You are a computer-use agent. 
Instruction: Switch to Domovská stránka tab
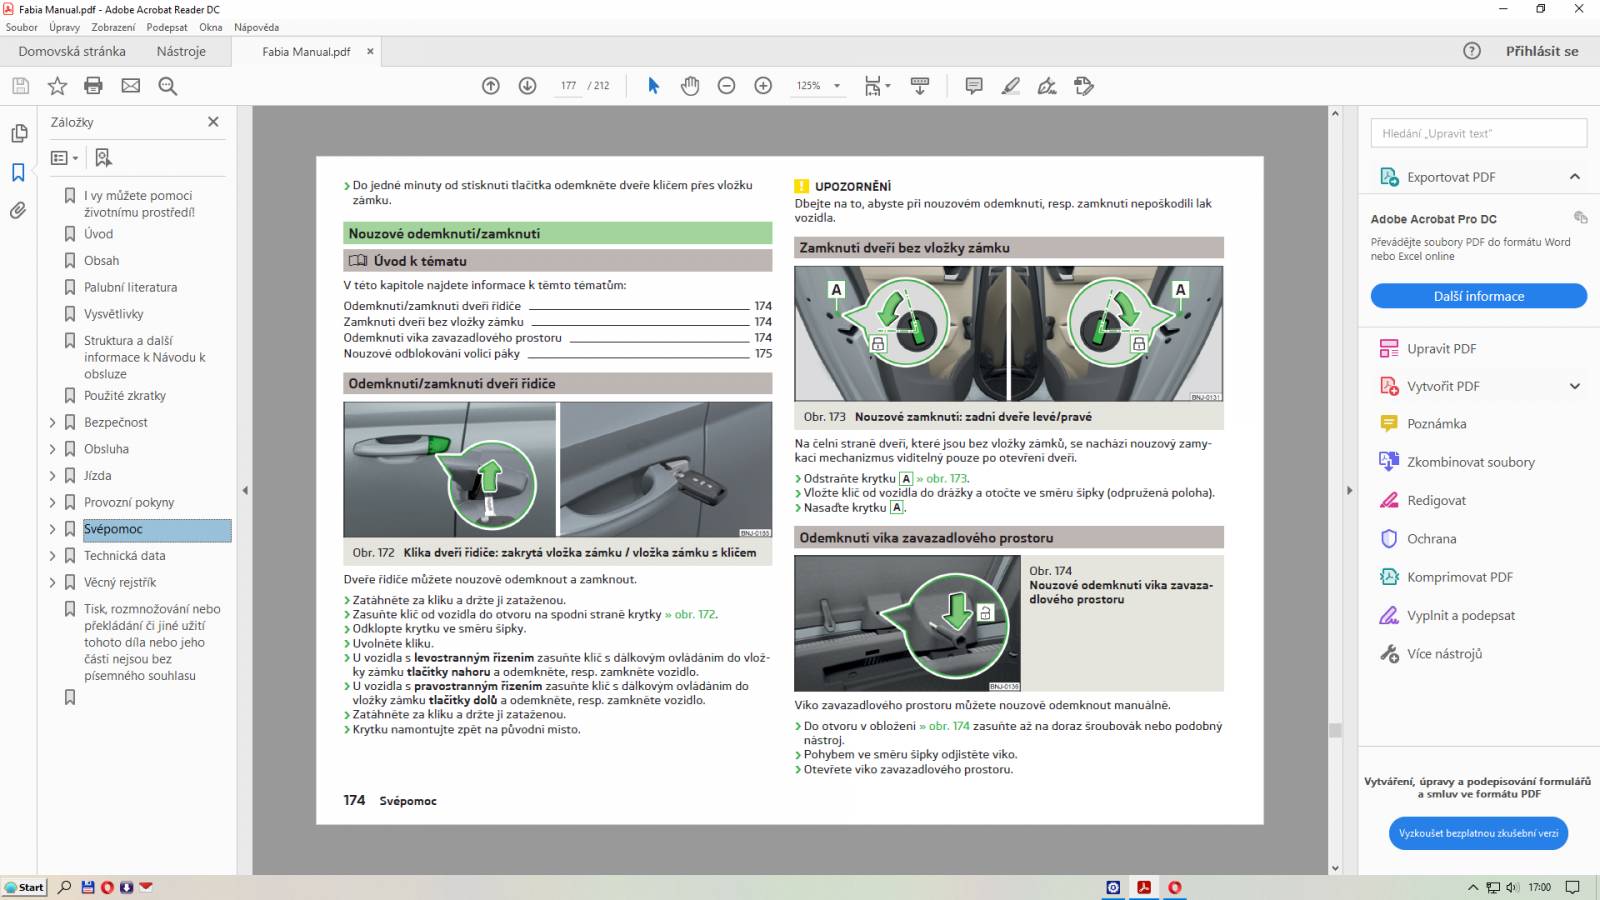tap(72, 51)
